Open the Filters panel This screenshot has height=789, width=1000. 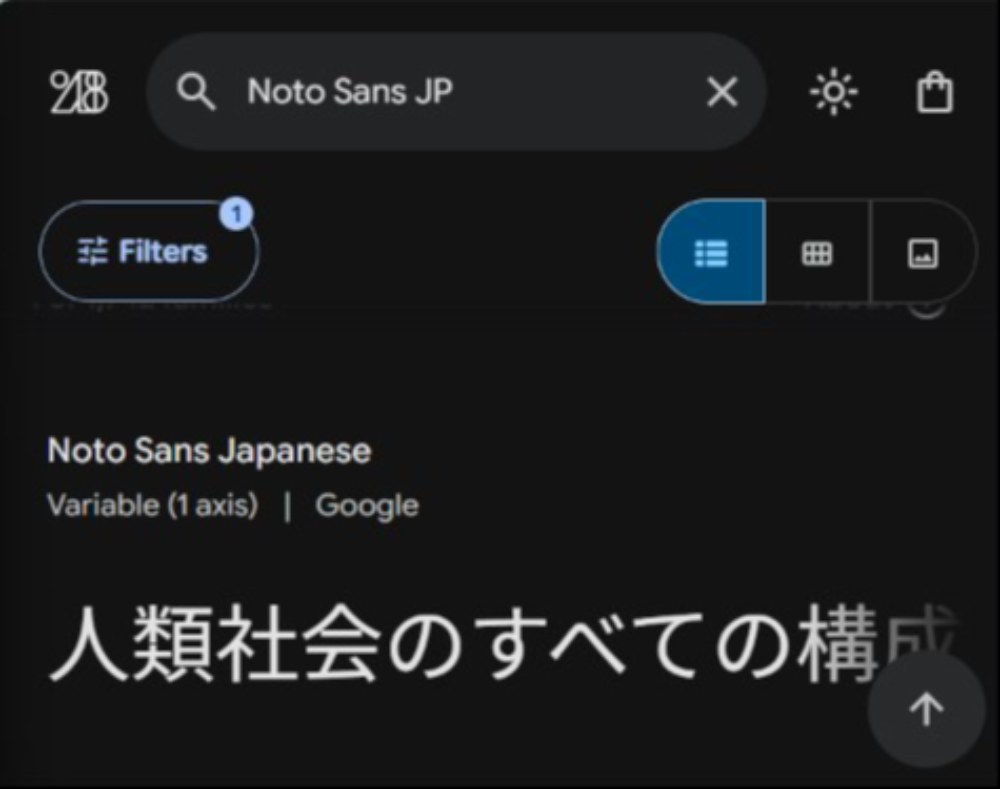149,251
